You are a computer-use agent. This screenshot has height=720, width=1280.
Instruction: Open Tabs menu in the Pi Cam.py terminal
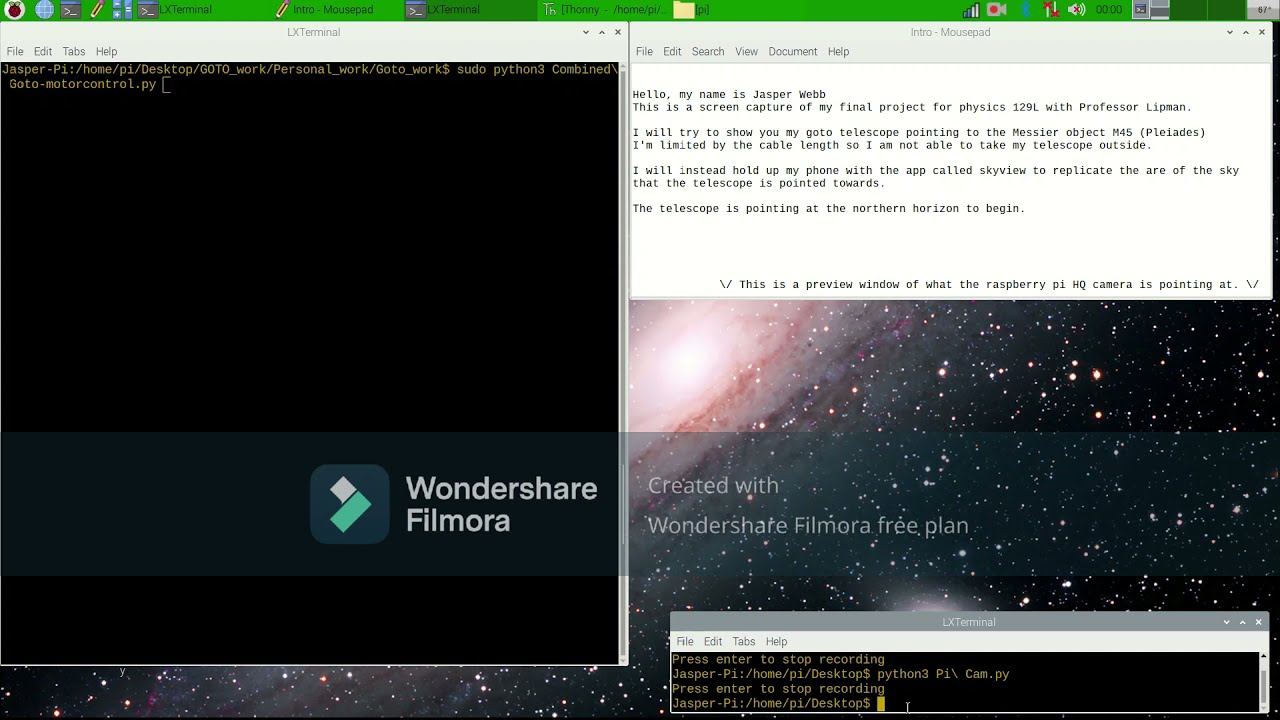744,641
